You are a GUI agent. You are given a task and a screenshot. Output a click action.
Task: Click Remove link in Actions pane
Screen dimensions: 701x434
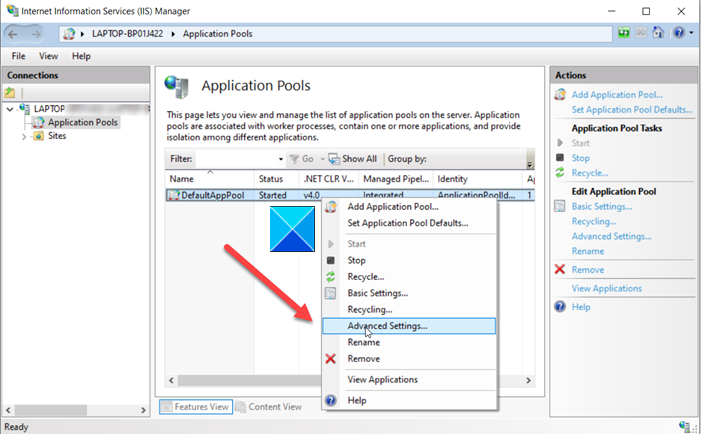[587, 270]
